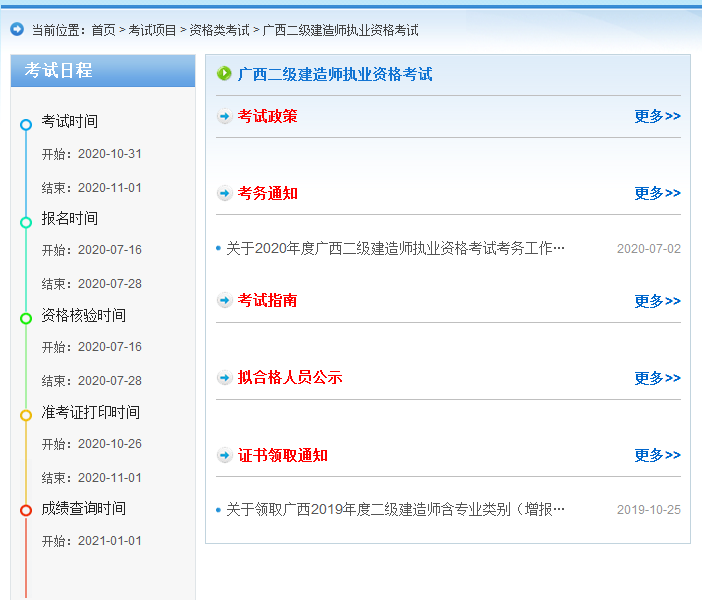The height and width of the screenshot is (600, 702).
Task: Go to 首页 in the breadcrumb
Action: pos(103,31)
